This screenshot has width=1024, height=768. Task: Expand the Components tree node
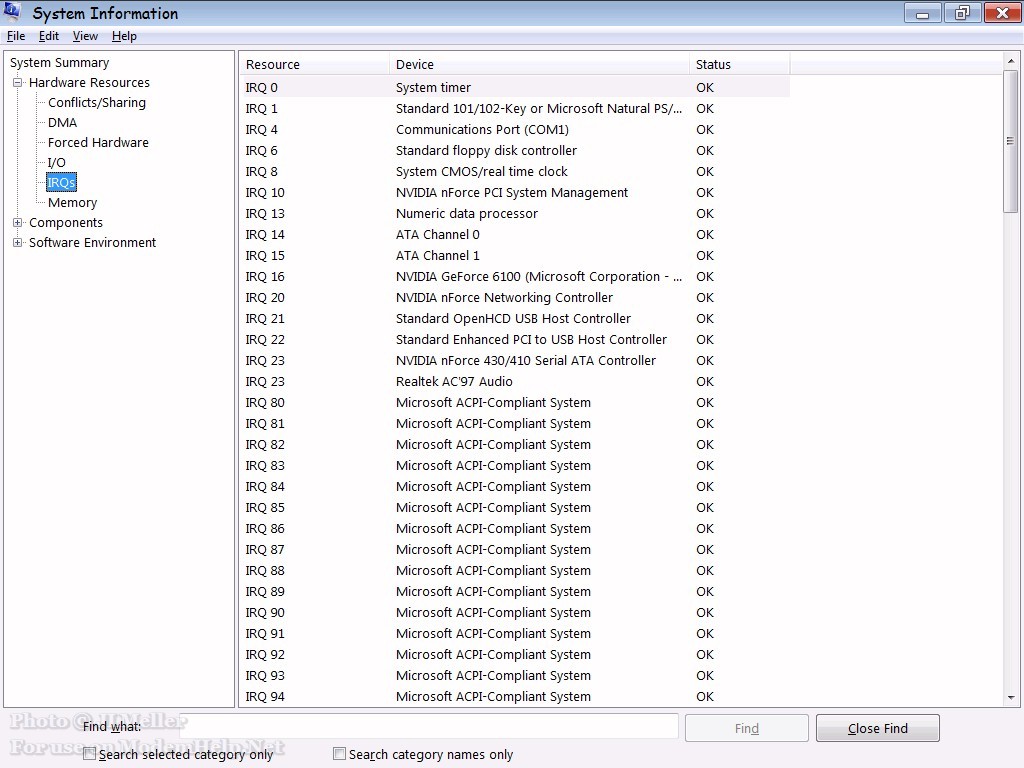click(18, 223)
